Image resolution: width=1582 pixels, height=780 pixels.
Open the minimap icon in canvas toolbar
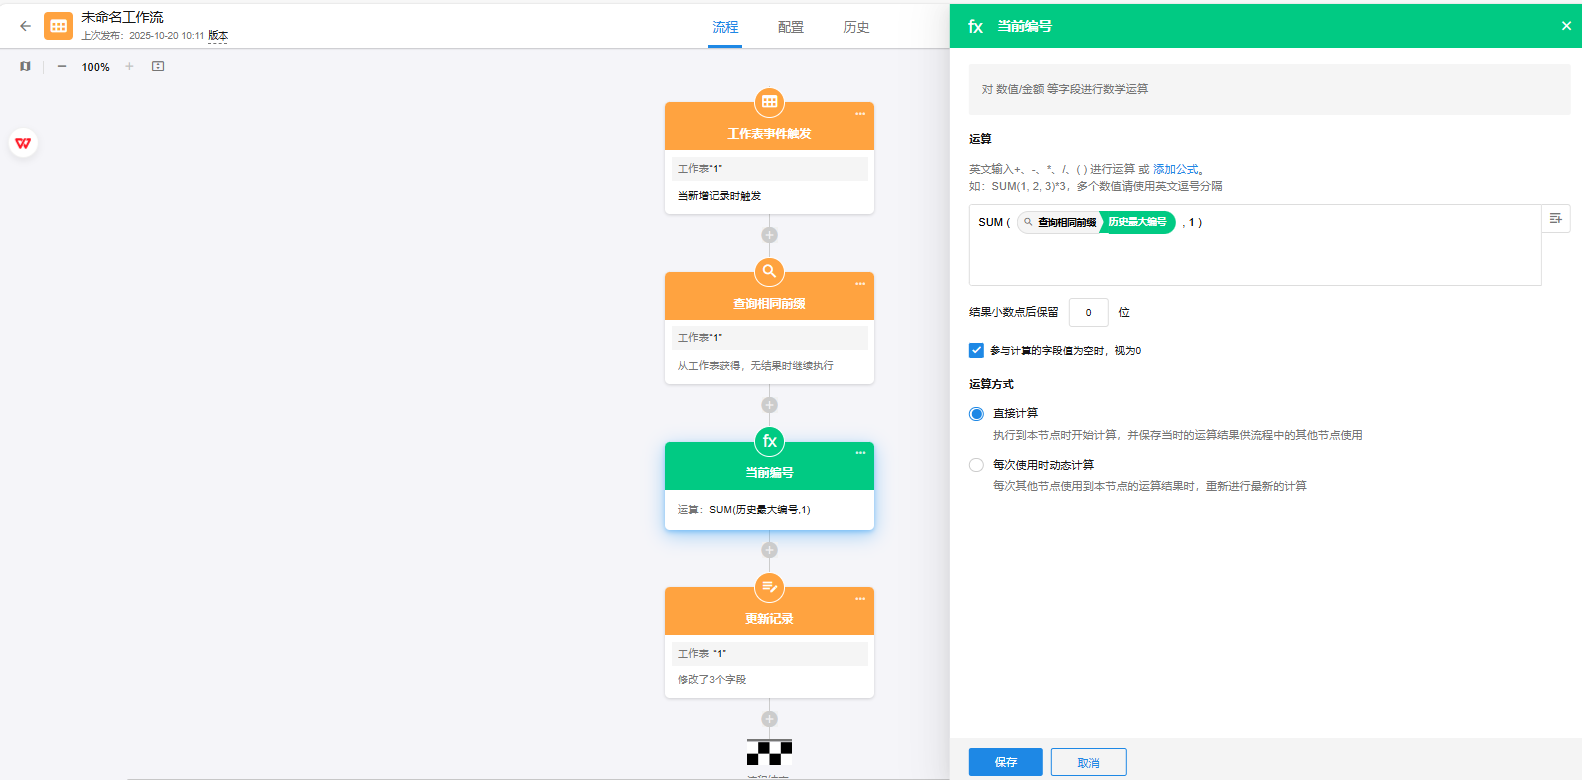click(25, 67)
